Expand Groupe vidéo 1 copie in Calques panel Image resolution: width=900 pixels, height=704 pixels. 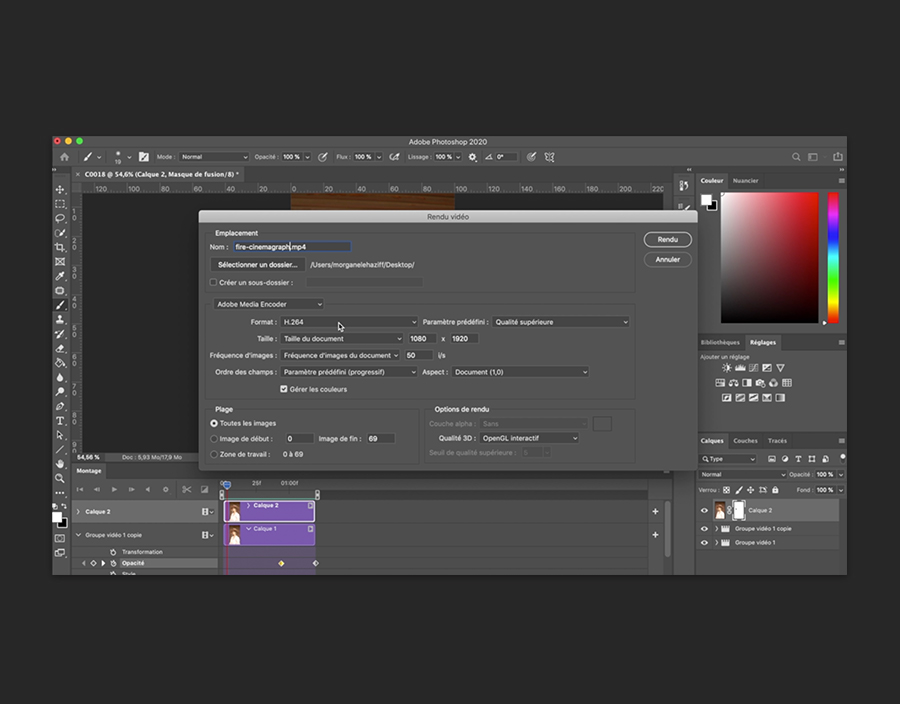(x=716, y=529)
